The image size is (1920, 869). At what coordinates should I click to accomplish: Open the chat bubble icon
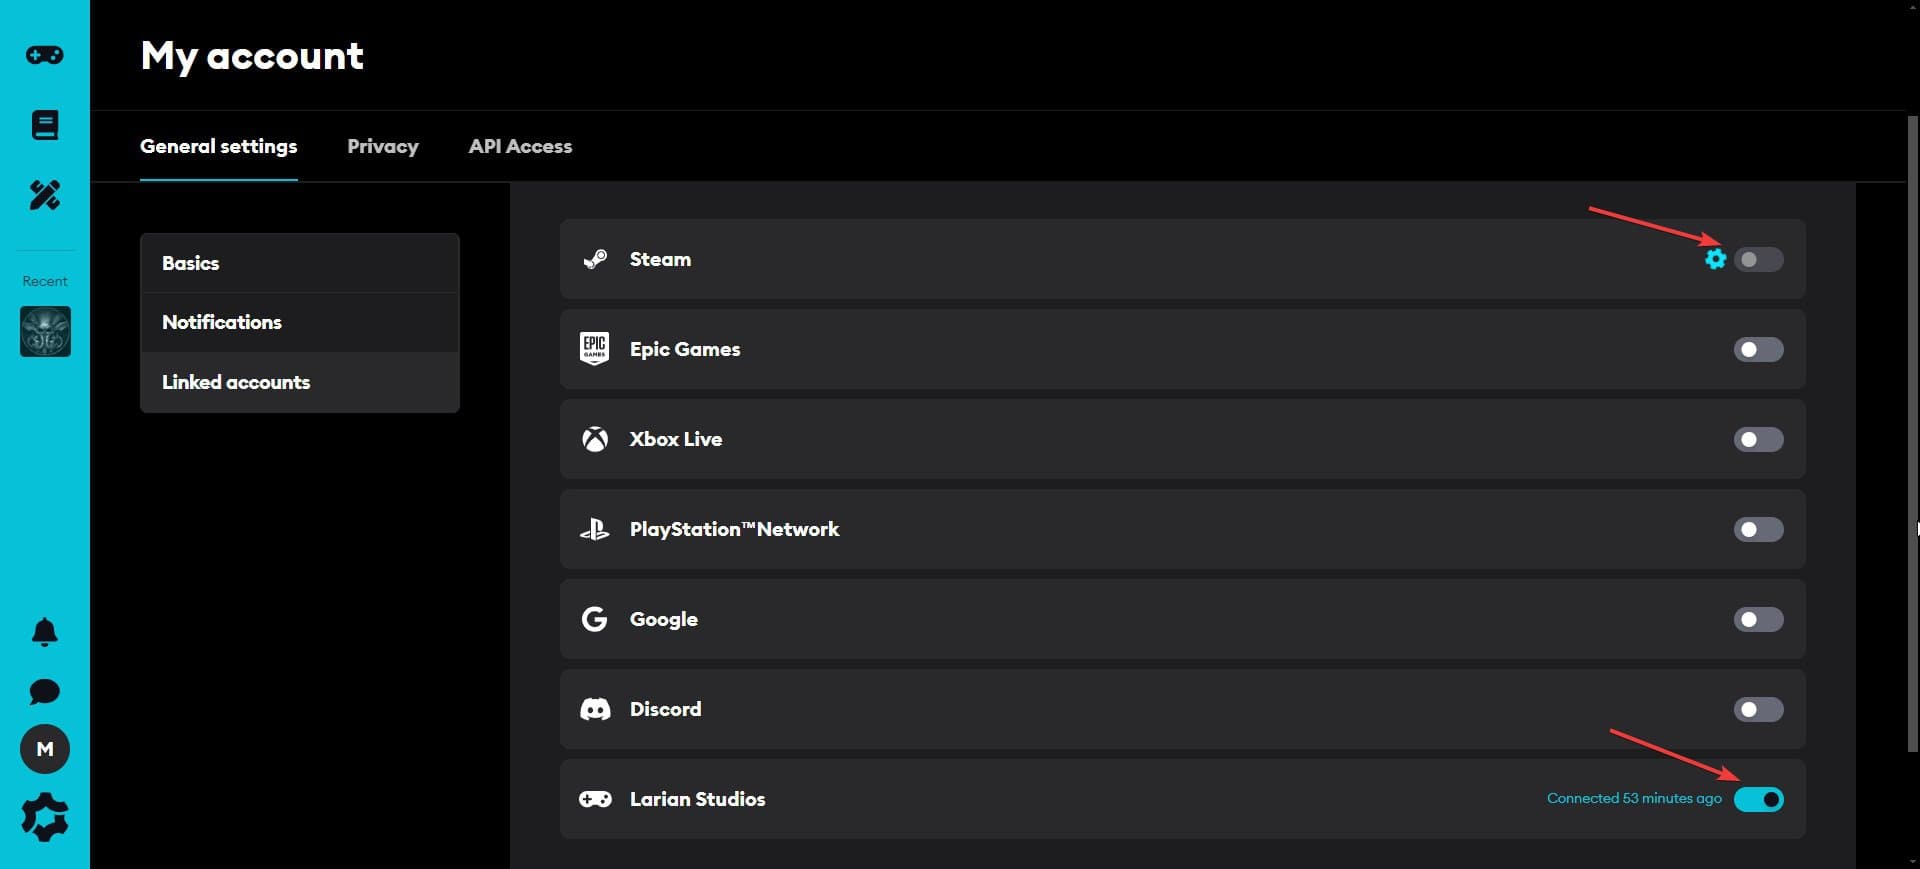pos(45,692)
